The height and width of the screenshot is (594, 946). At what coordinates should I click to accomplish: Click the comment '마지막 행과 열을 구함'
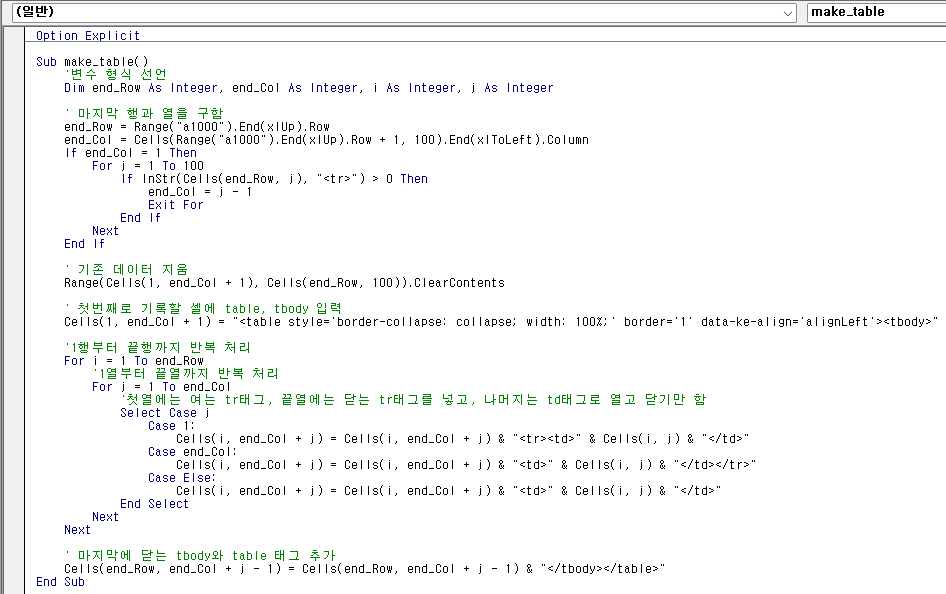click(144, 113)
